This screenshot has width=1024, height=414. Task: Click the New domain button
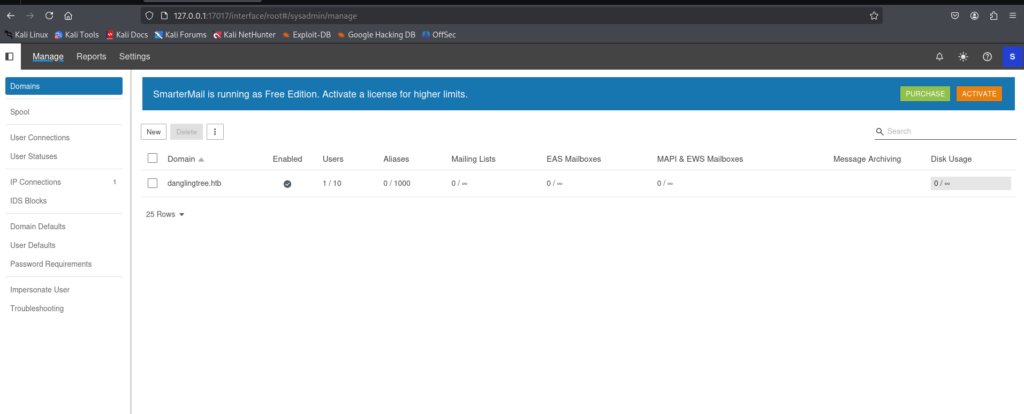pyautogui.click(x=153, y=132)
